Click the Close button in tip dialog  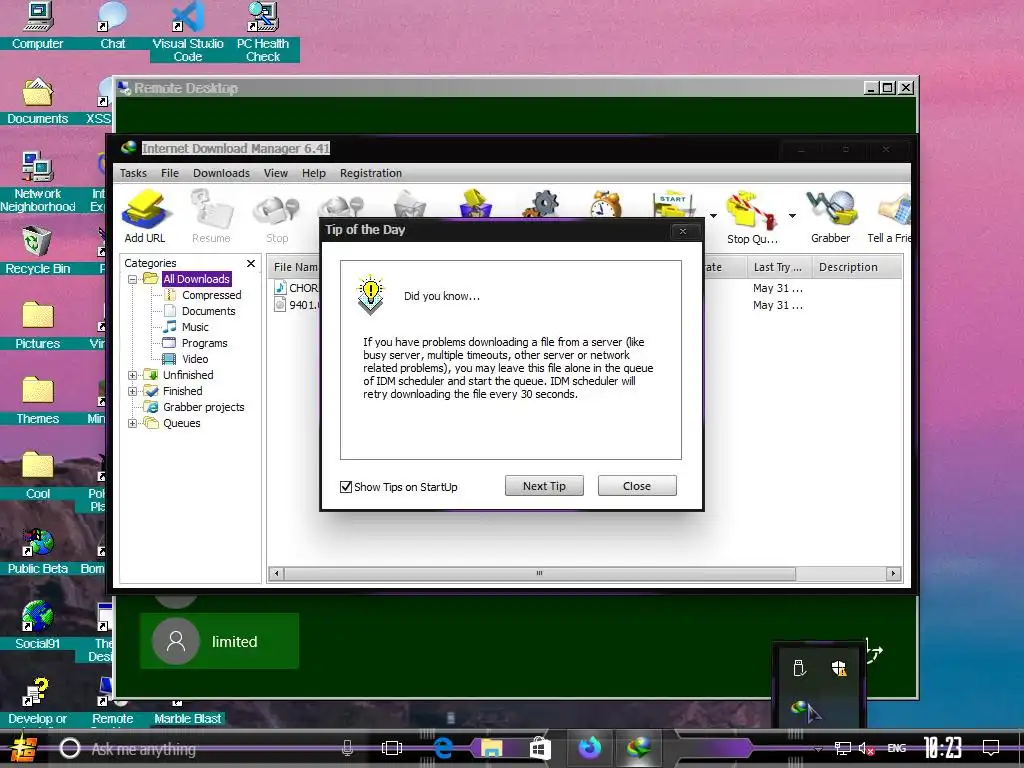point(637,486)
